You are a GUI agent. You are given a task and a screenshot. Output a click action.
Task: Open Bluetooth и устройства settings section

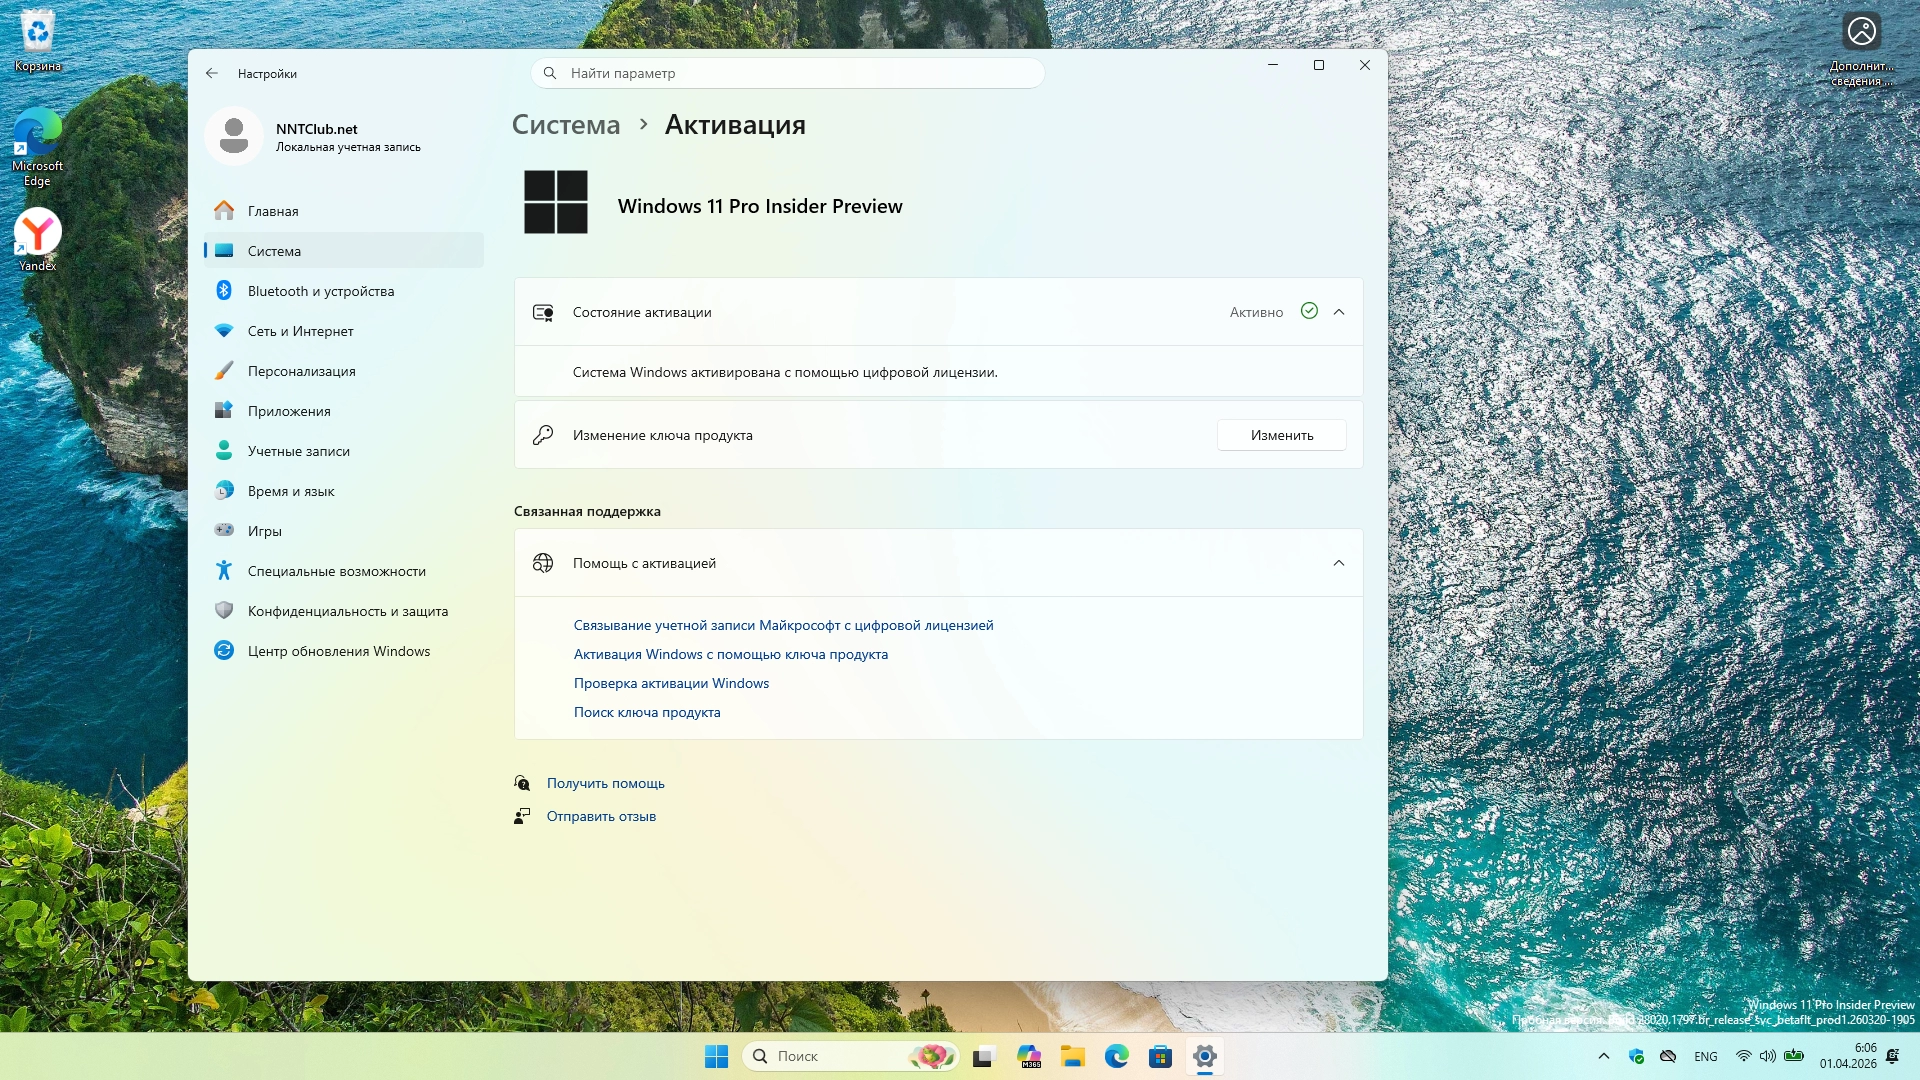coord(320,291)
